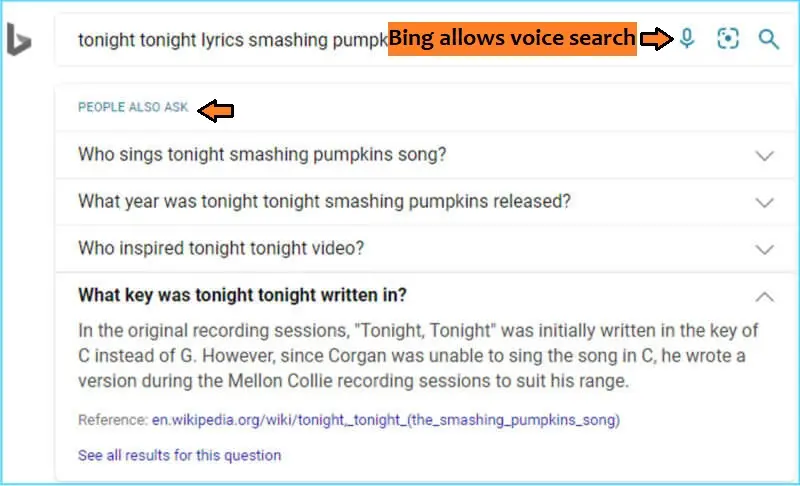
Task: Open visual search camera icon
Action: (x=728, y=39)
